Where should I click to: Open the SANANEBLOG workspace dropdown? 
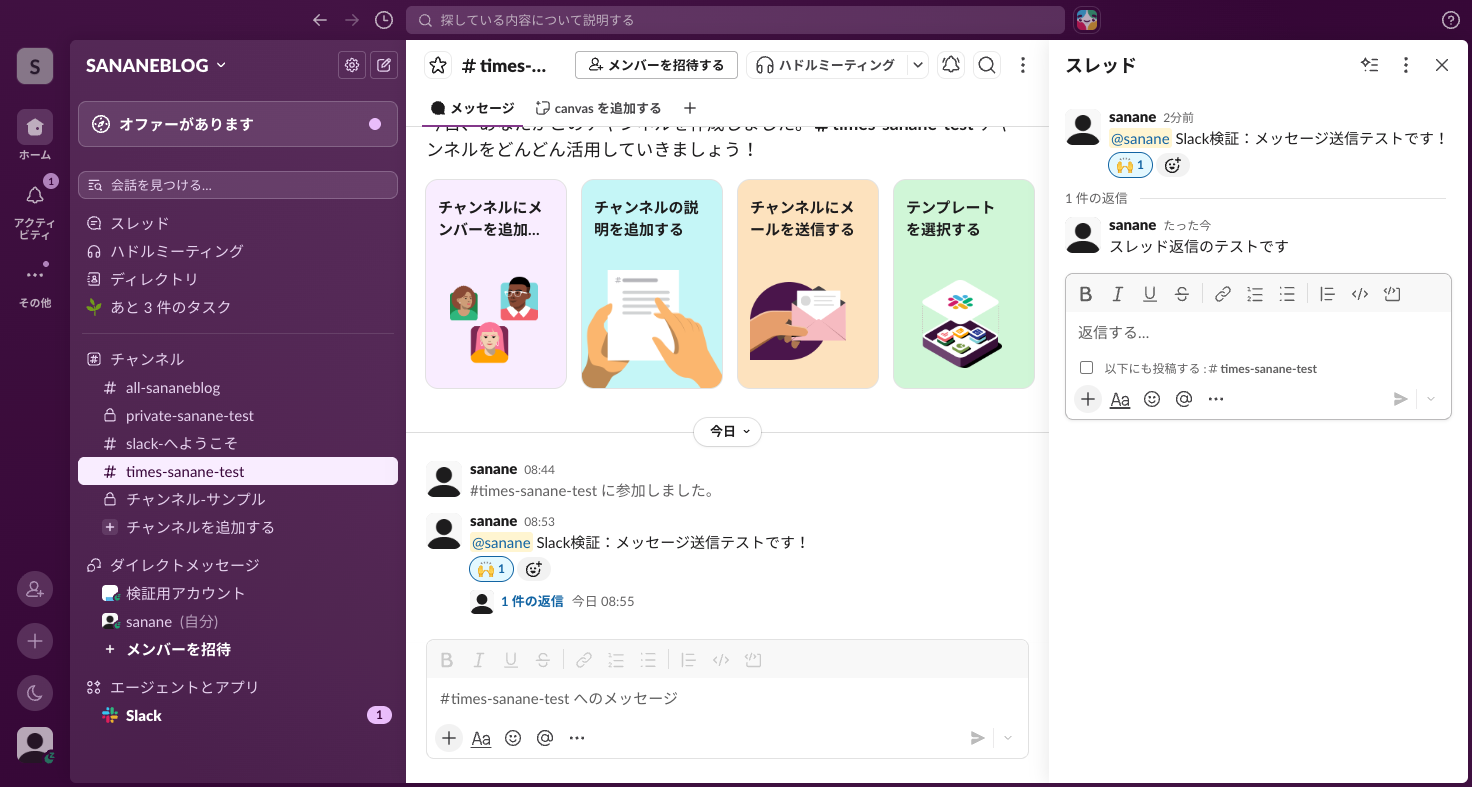coord(156,65)
